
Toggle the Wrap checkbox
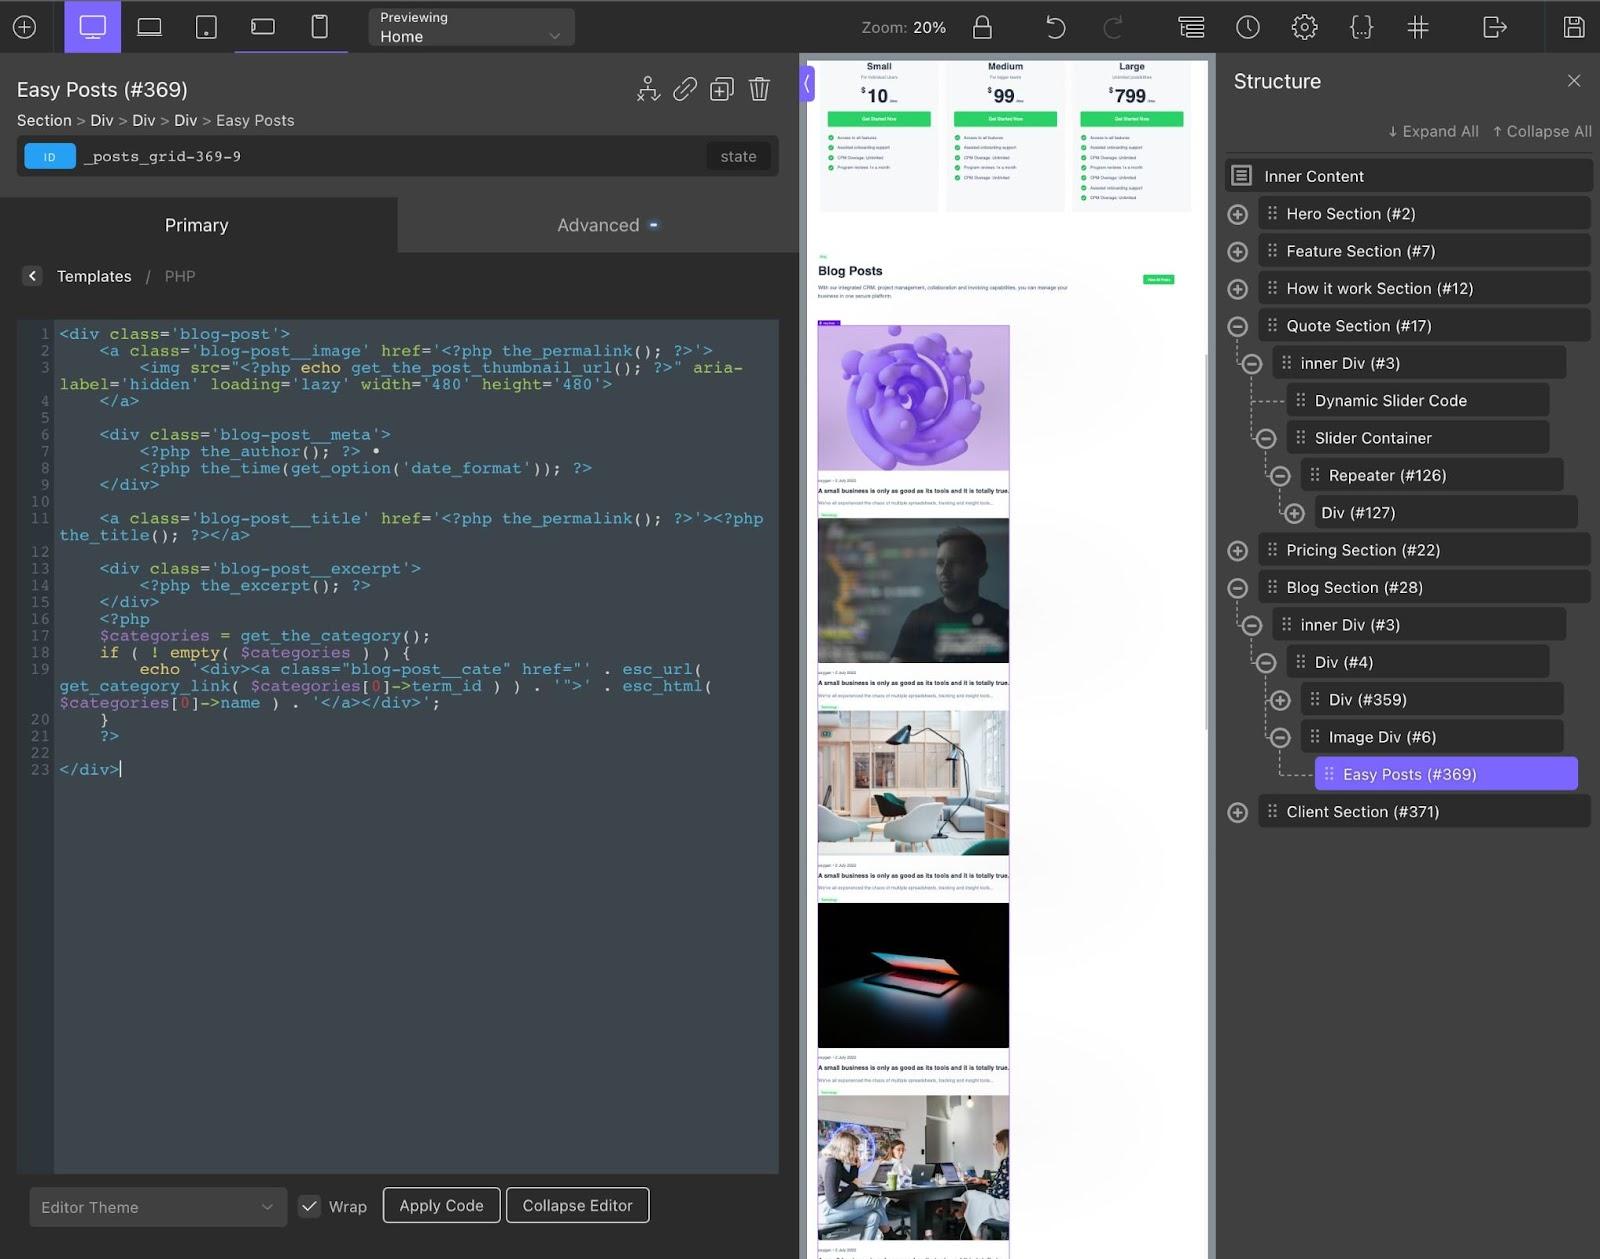click(x=310, y=1207)
